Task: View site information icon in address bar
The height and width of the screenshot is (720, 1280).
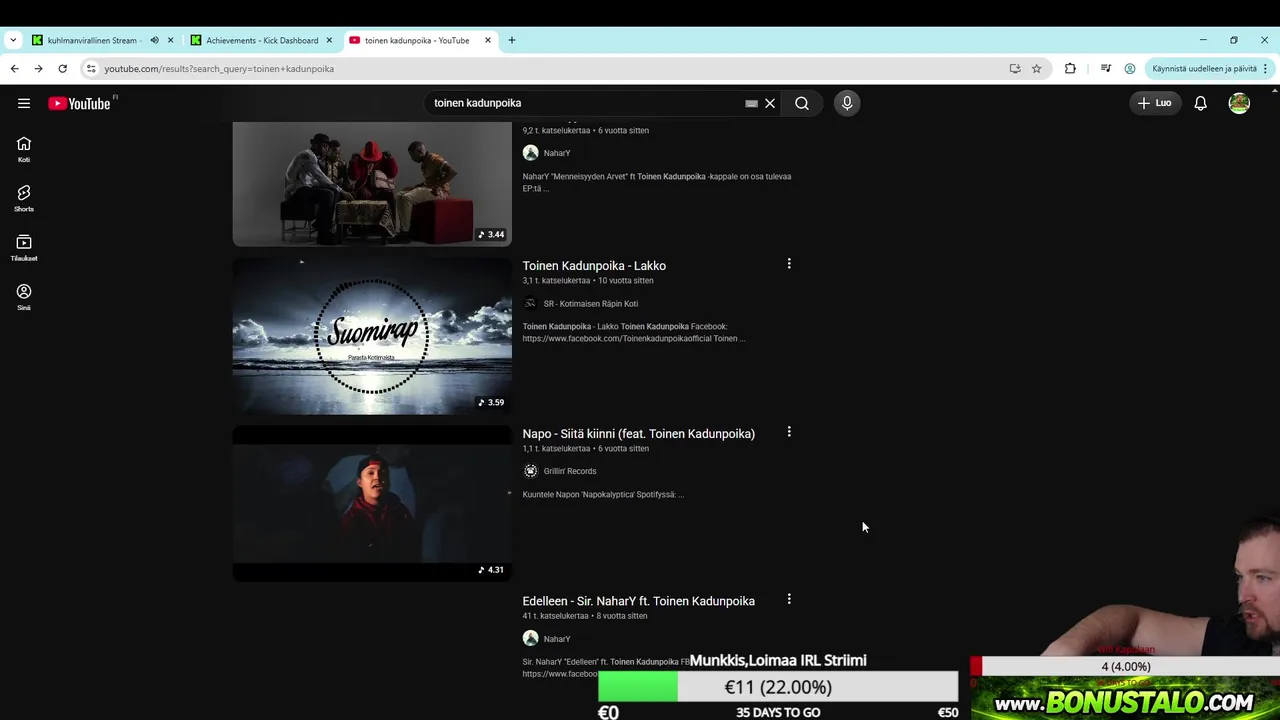Action: [x=91, y=69]
